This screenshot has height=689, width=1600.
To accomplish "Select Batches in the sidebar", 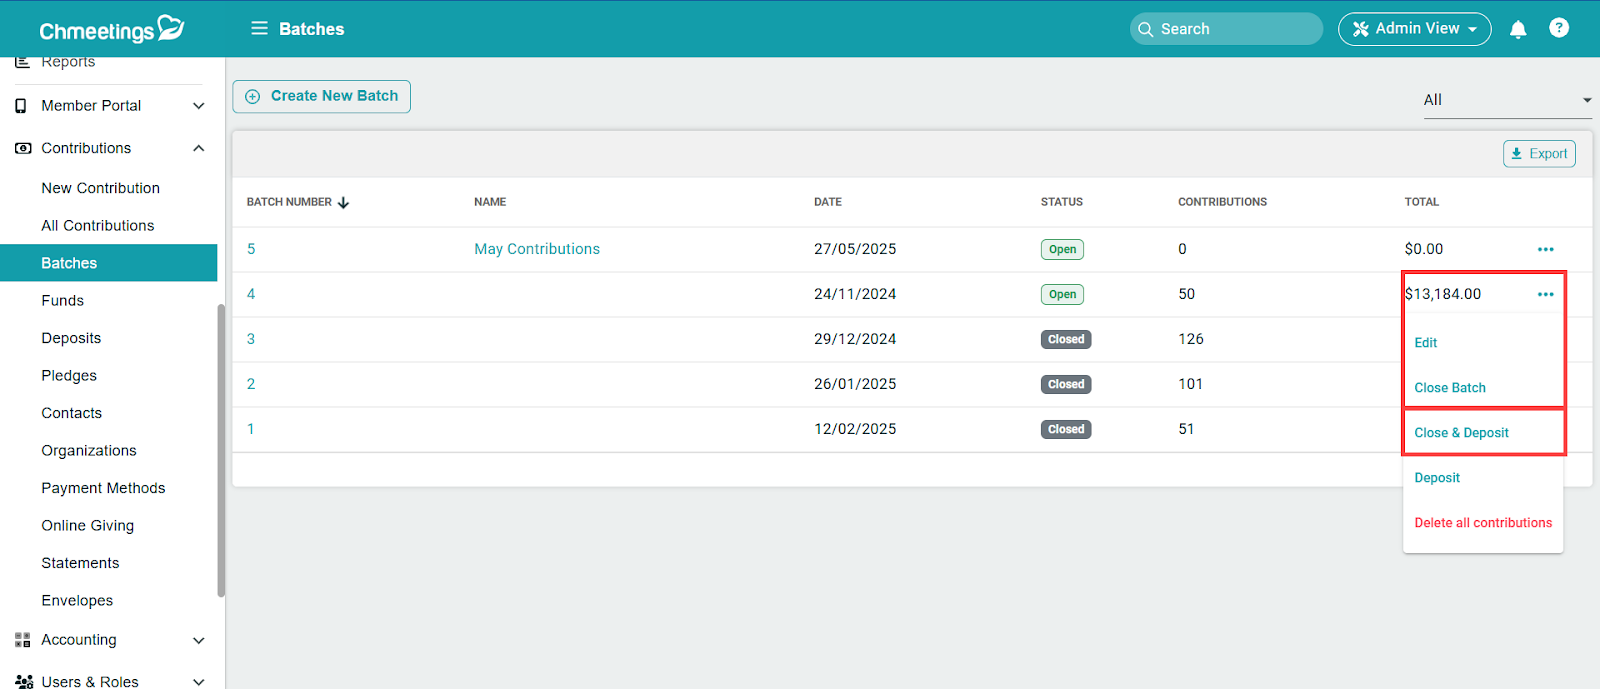I will tap(108, 263).
